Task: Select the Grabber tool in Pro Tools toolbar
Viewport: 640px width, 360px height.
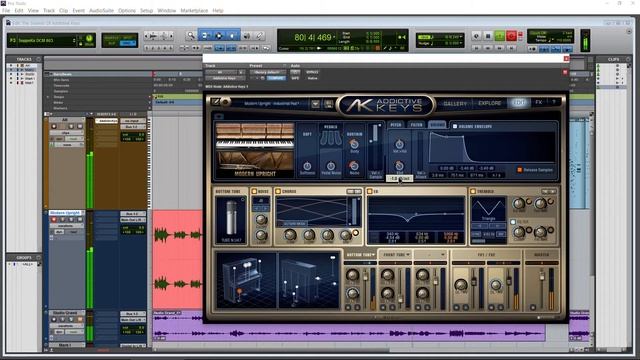Action: [x=232, y=36]
